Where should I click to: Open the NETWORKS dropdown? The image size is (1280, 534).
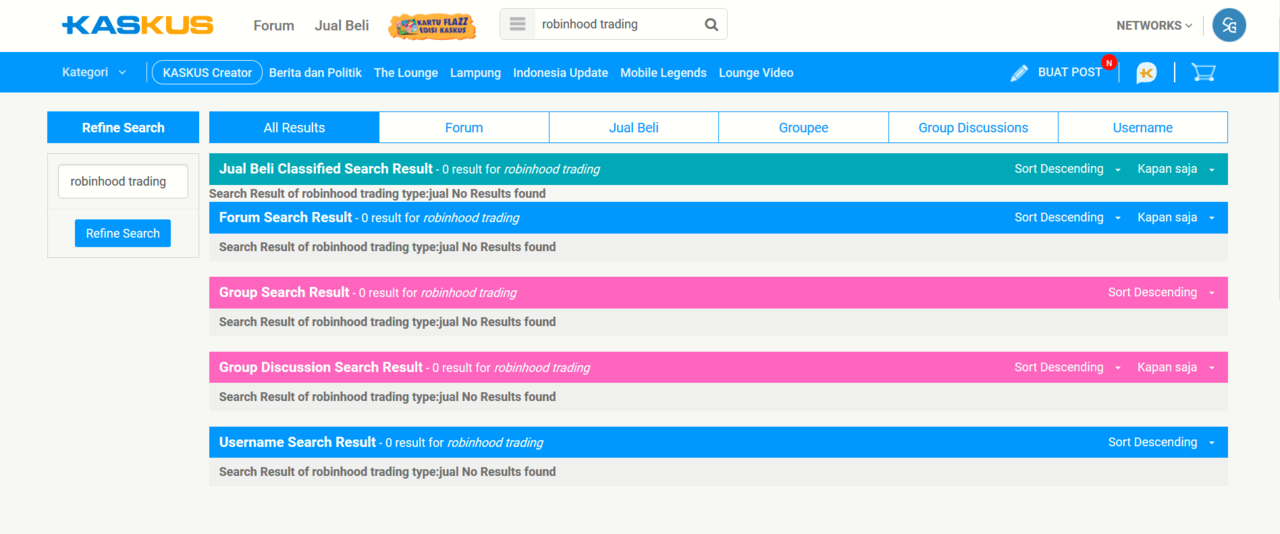tap(1154, 26)
